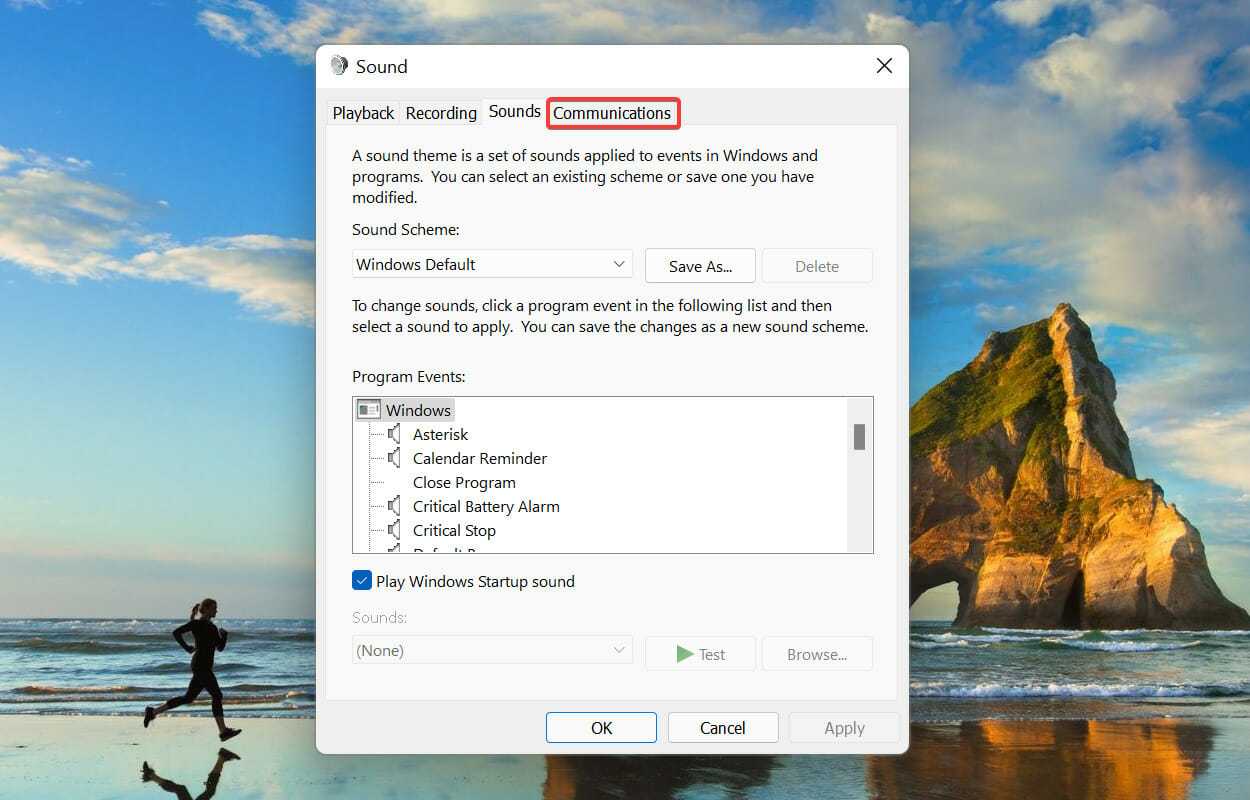The height and width of the screenshot is (800, 1250).
Task: Open the Communications tab
Action: [x=613, y=113]
